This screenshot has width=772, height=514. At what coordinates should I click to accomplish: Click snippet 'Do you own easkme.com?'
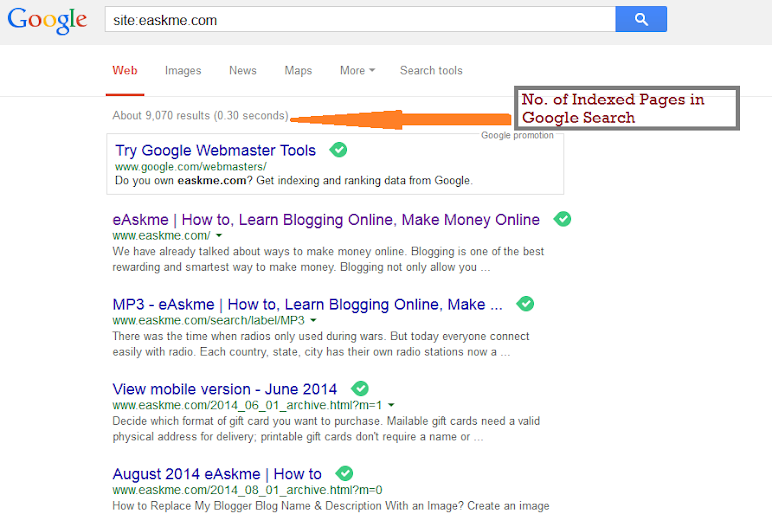coord(293,181)
